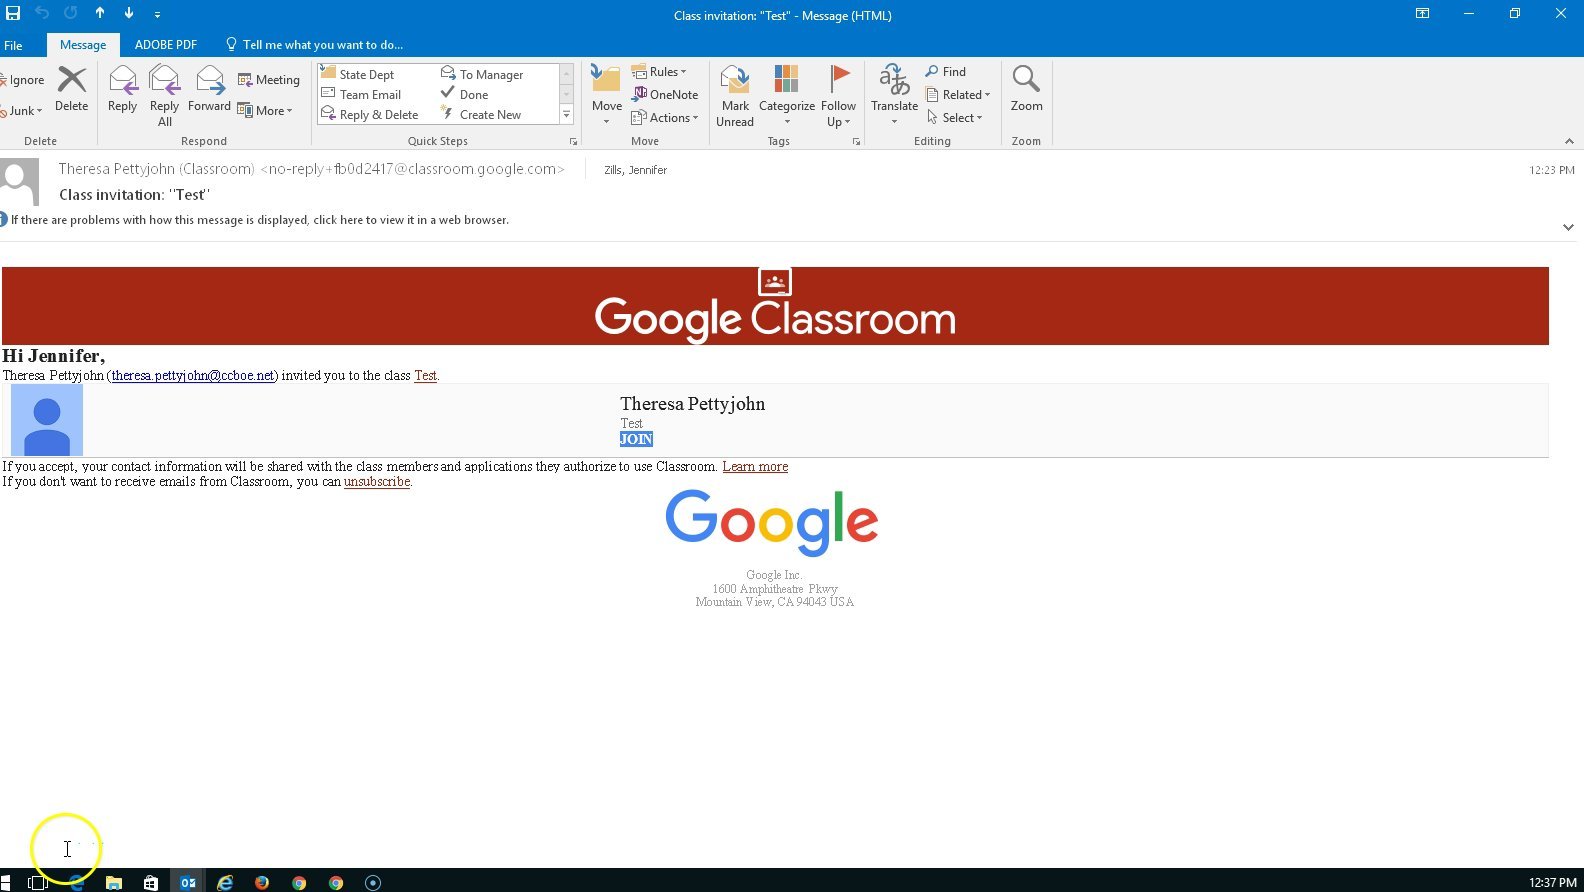Mark the message as Unread
This screenshot has width=1584, height=892.
coord(735,96)
